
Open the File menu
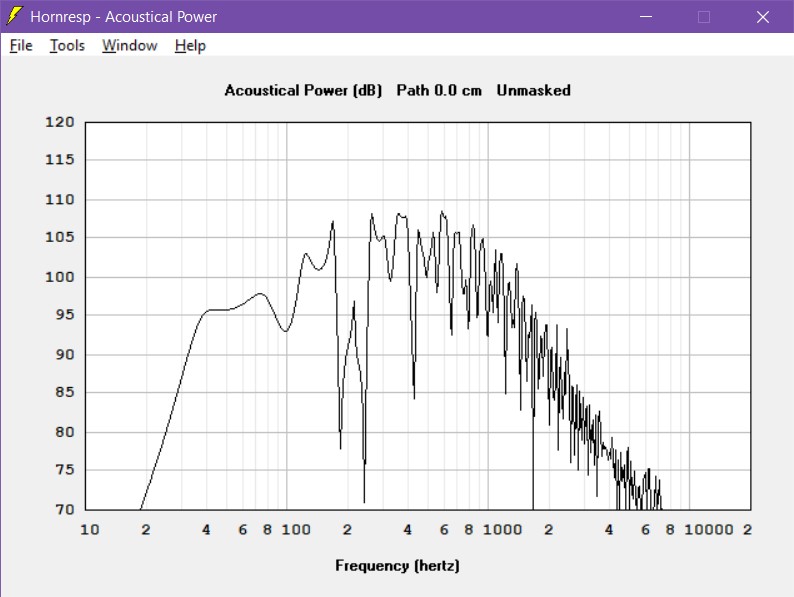click(21, 46)
